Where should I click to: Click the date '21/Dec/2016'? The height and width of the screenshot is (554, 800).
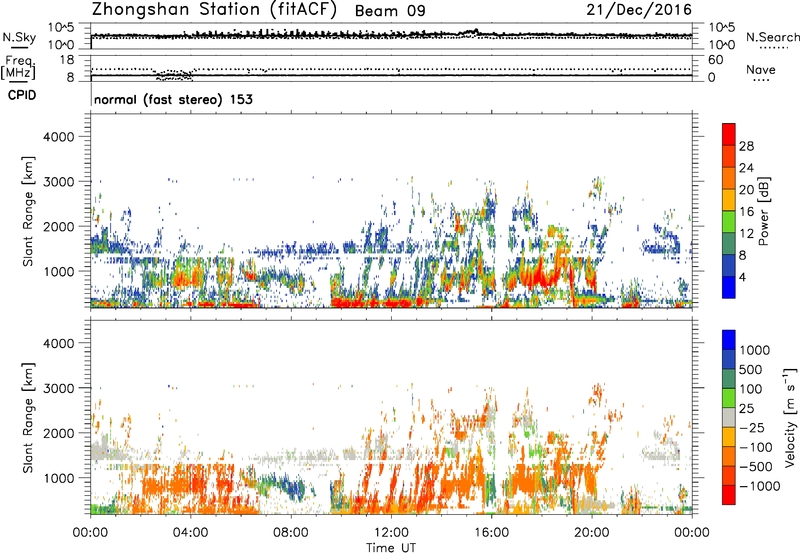639,10
